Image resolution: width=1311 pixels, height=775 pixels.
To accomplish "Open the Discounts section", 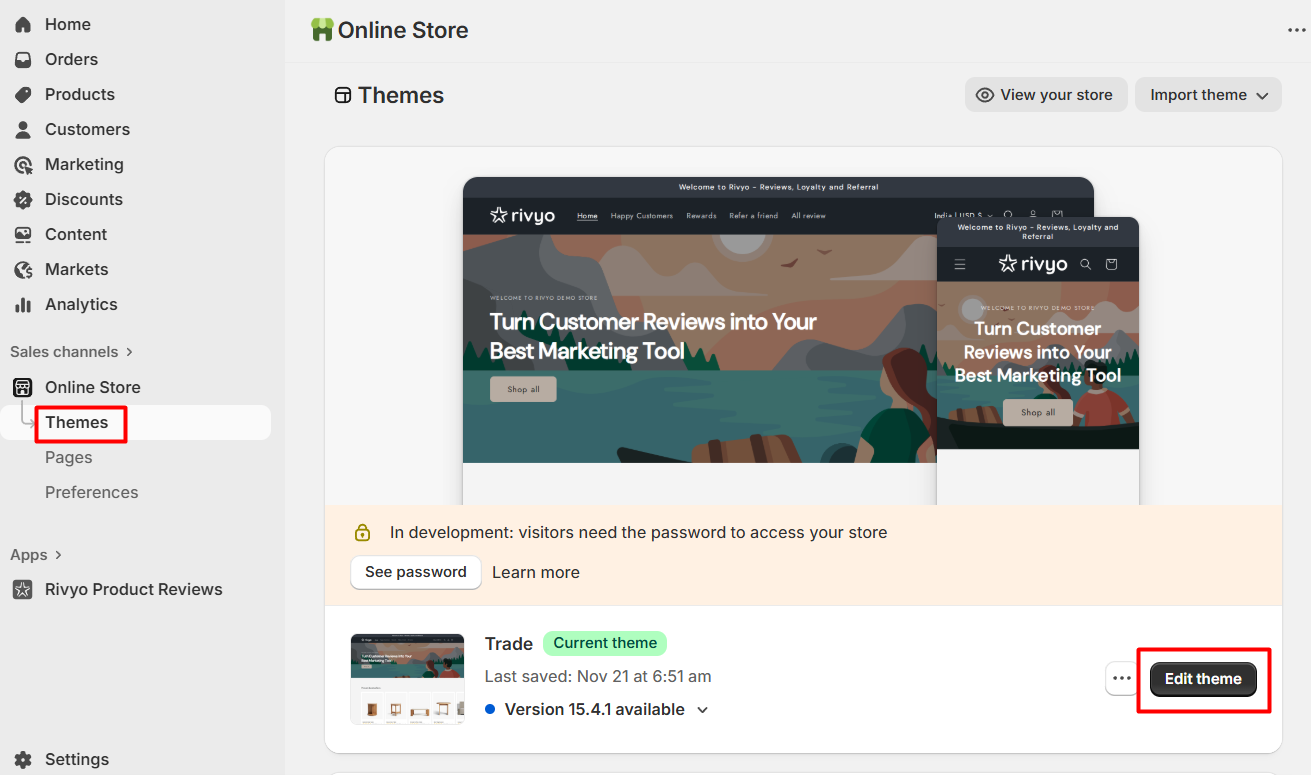I will click(84, 199).
